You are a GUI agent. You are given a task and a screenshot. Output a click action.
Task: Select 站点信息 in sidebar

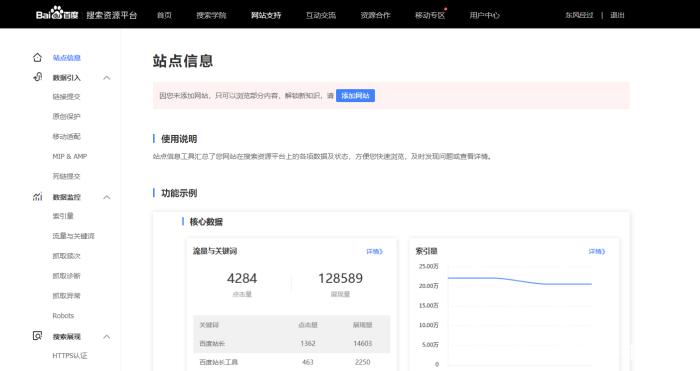pos(67,58)
